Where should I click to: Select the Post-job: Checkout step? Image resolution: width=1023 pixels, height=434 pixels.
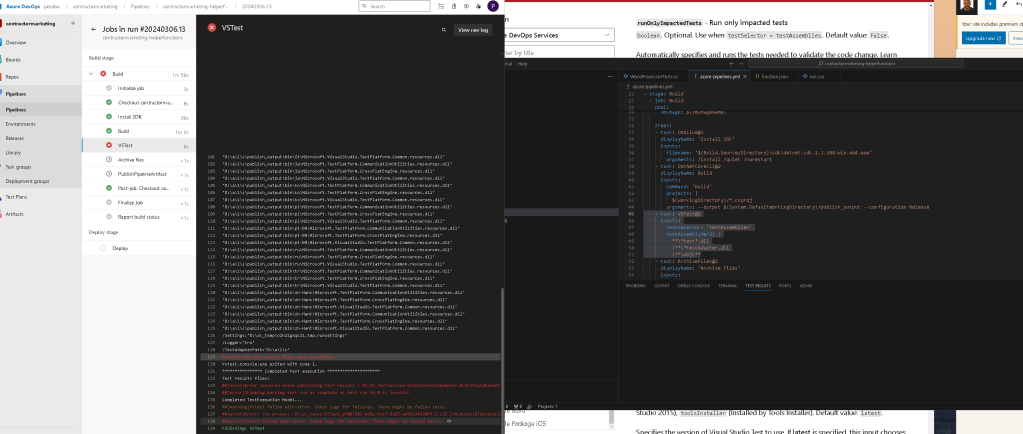point(139,188)
